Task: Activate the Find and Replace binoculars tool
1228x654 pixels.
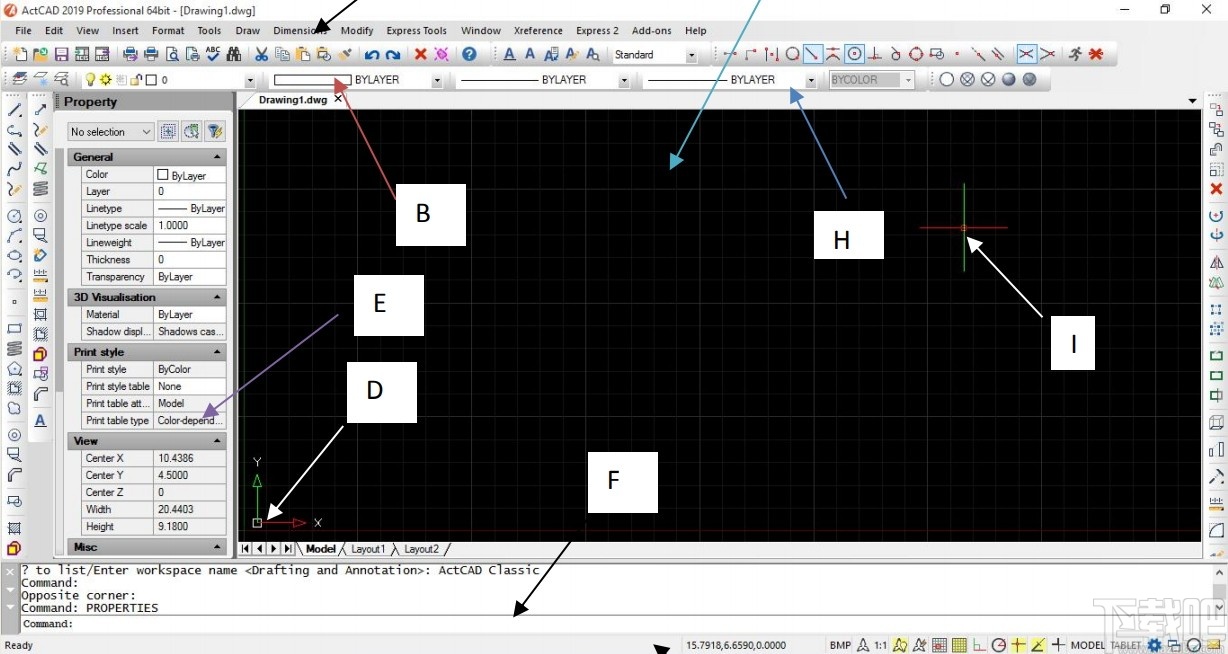Action: point(234,54)
